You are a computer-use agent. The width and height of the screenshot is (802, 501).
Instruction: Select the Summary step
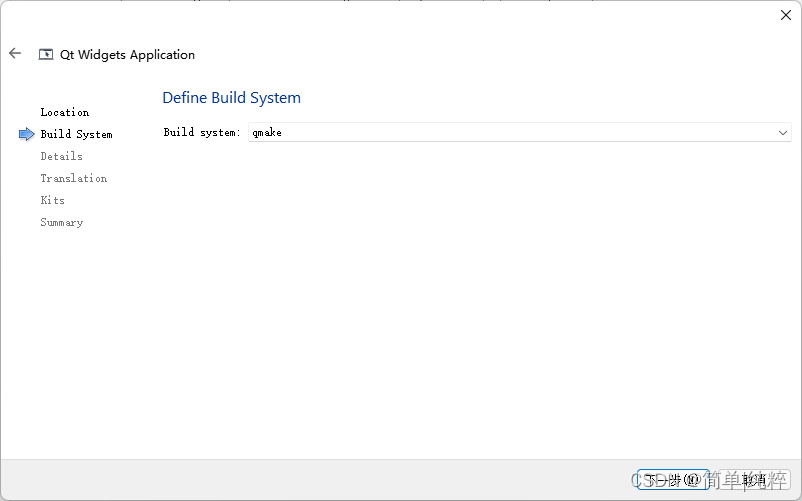click(x=62, y=222)
